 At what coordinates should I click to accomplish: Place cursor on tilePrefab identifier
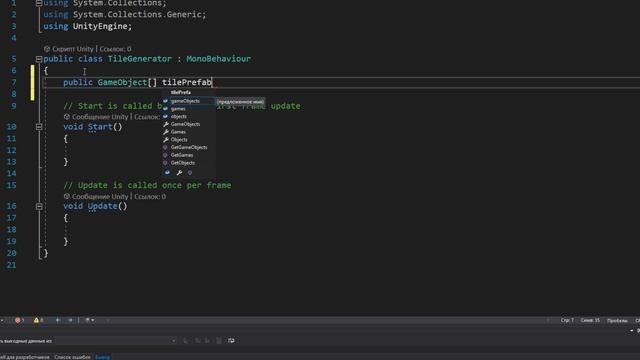(x=187, y=82)
